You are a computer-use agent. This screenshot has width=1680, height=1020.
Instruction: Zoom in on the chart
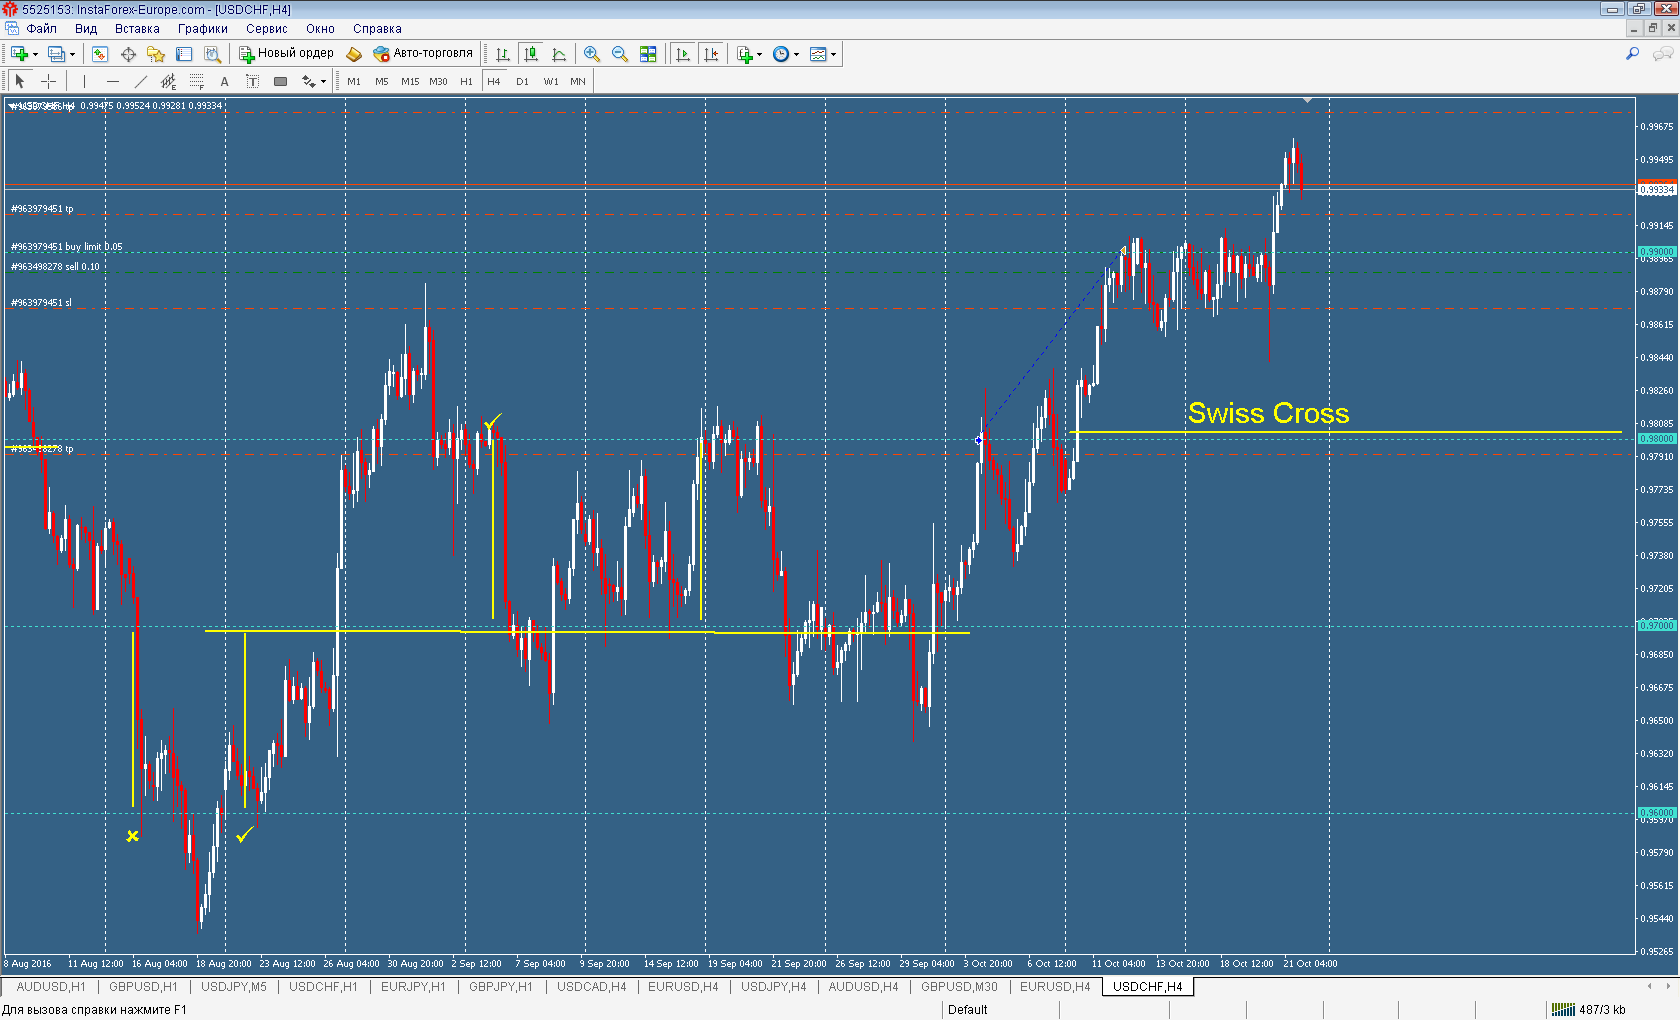click(x=592, y=54)
